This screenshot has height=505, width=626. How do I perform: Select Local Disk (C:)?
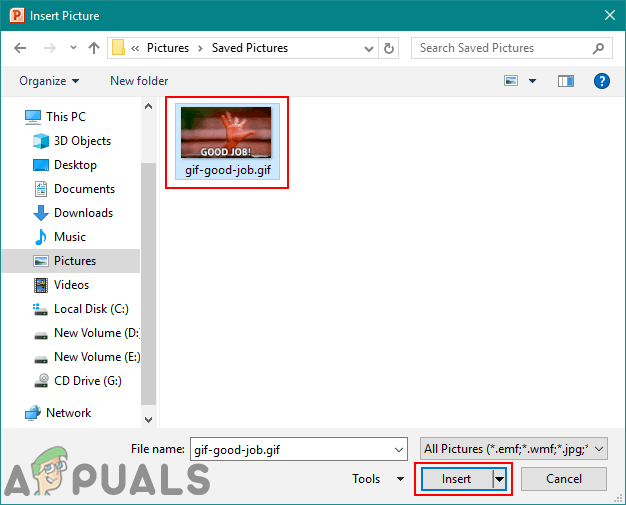tap(91, 309)
